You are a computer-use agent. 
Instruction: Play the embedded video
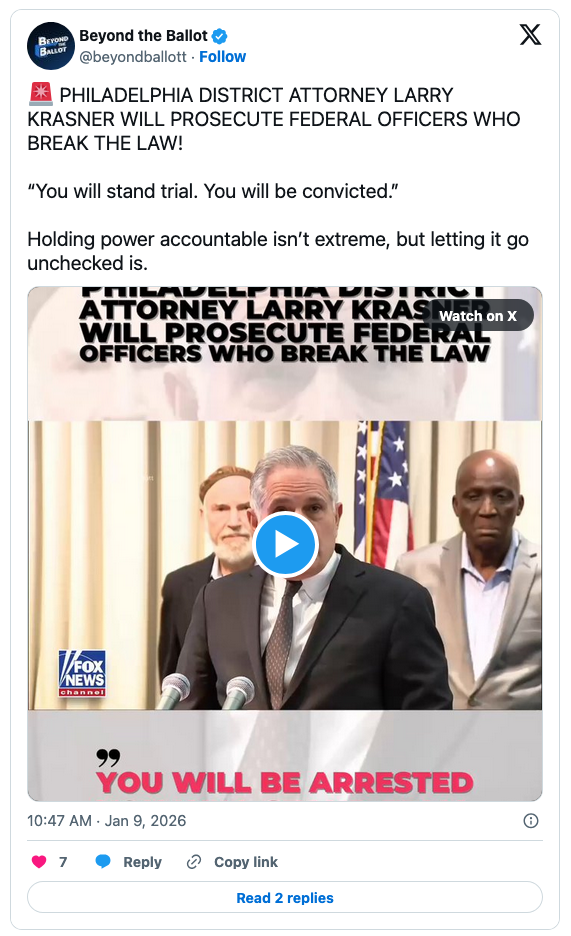285,544
